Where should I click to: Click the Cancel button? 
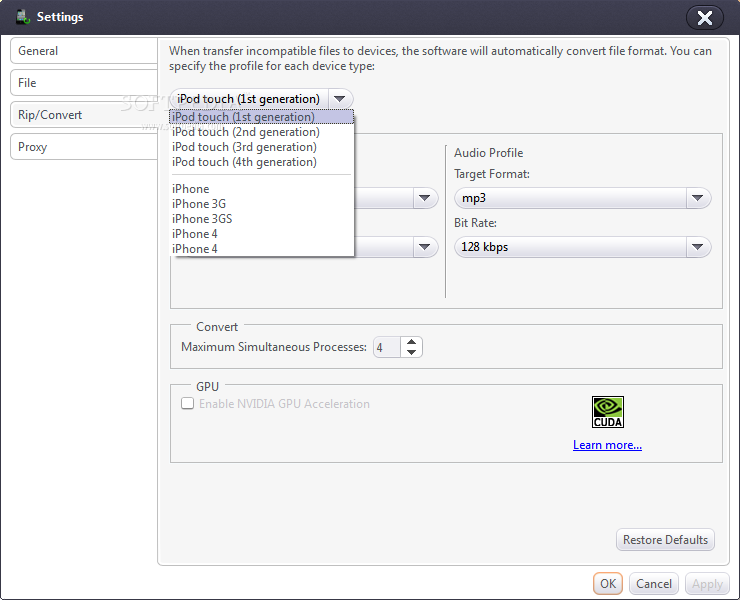click(x=654, y=584)
